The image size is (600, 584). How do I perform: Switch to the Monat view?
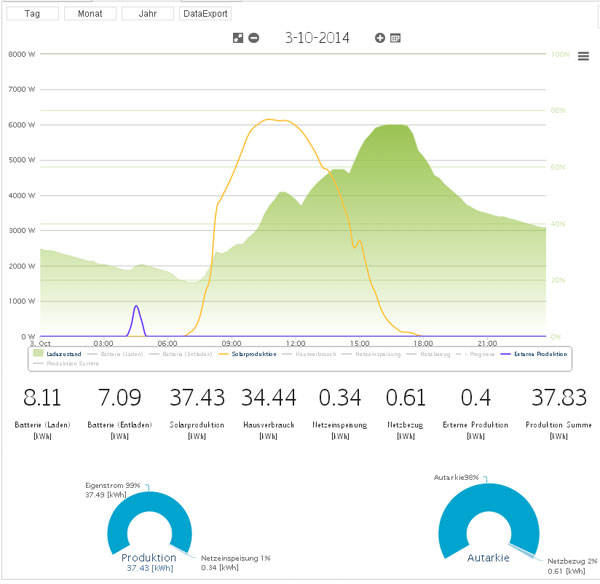pyautogui.click(x=89, y=14)
